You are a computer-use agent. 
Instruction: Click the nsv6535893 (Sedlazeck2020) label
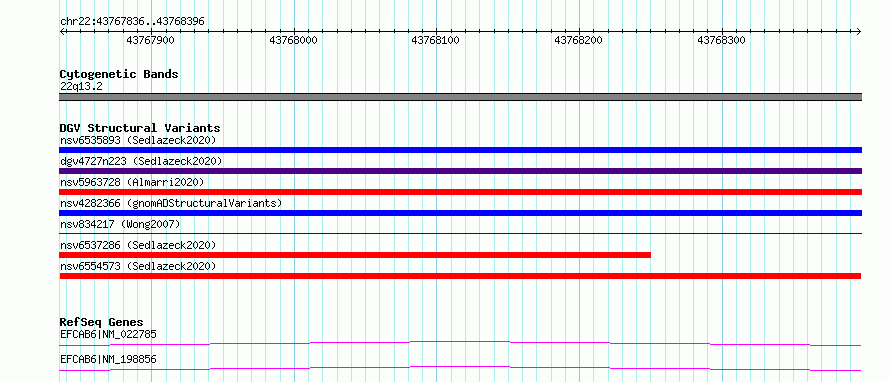click(138, 140)
